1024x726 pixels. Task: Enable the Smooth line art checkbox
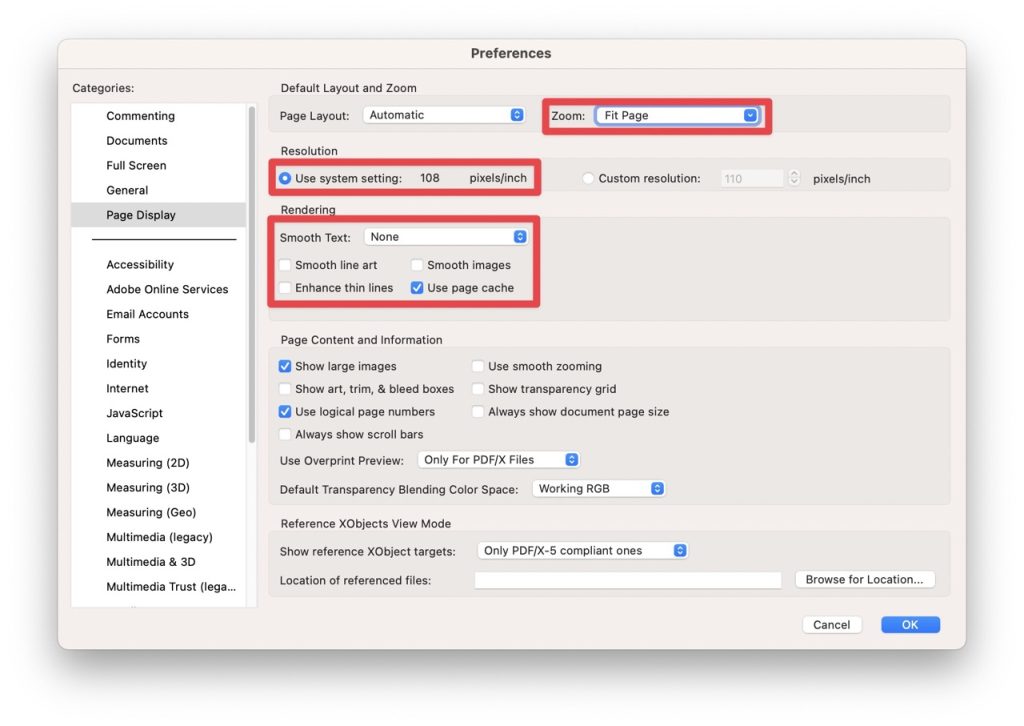pyautogui.click(x=285, y=265)
